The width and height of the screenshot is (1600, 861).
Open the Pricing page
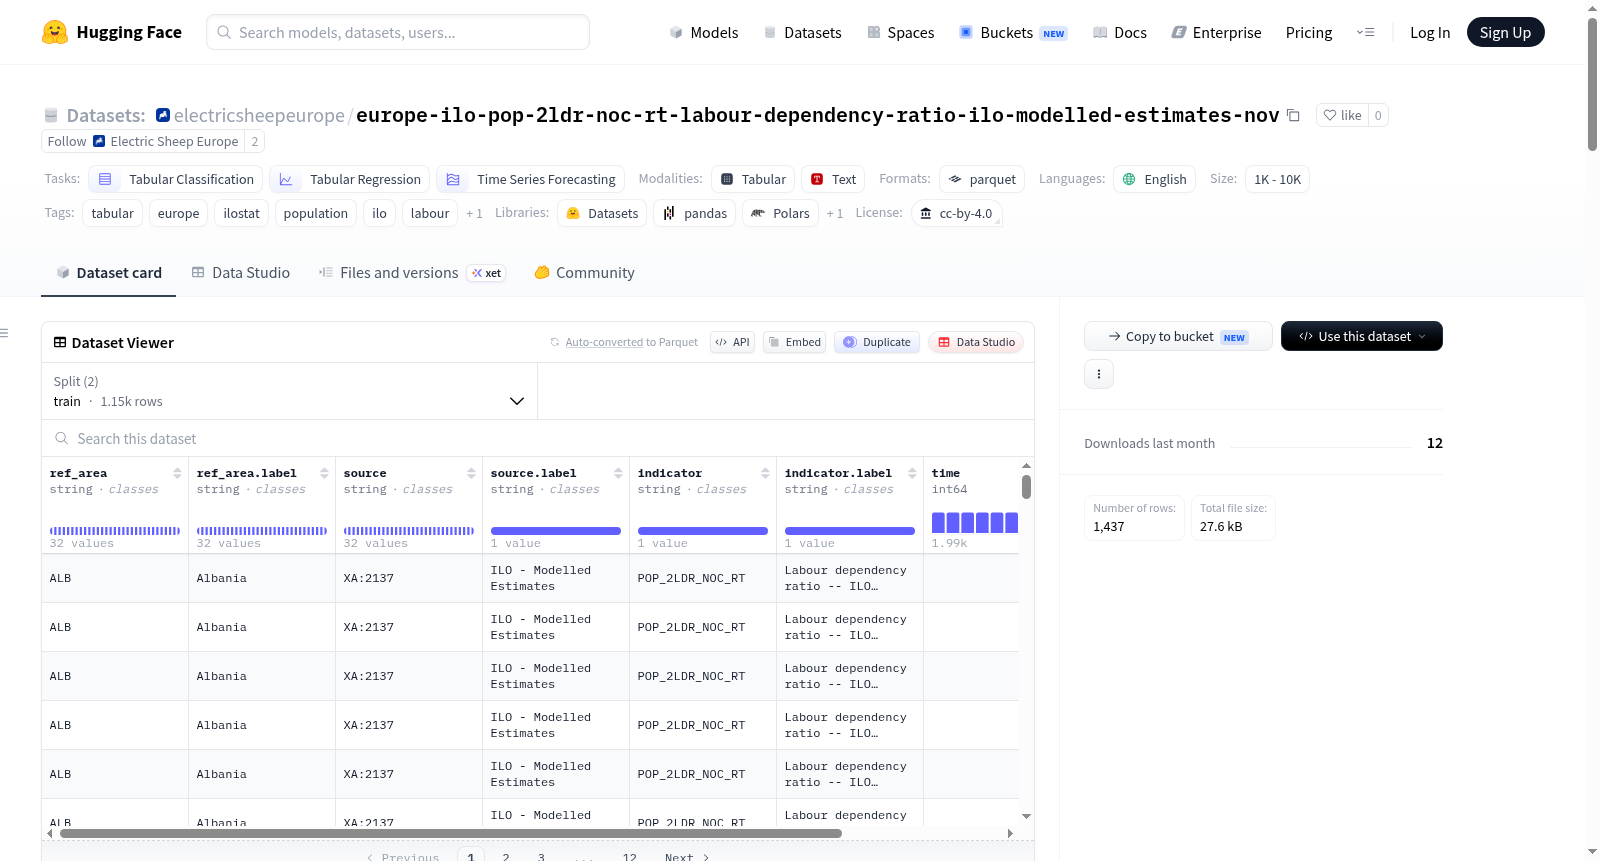(x=1309, y=32)
